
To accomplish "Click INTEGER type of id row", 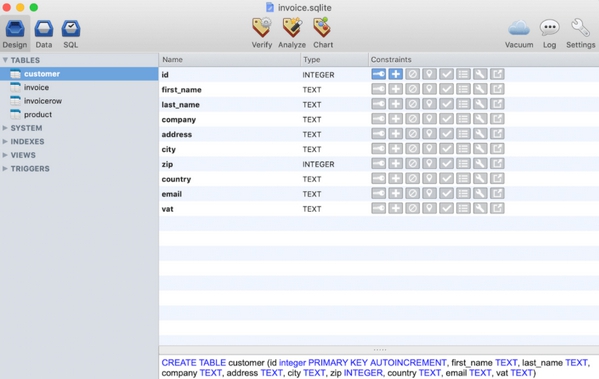I will click(318, 75).
